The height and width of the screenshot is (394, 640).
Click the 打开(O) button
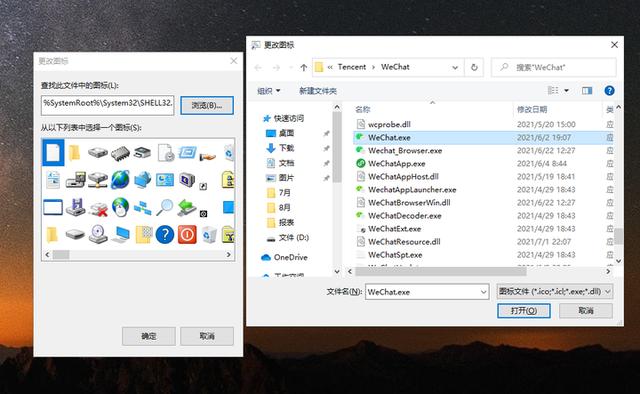click(524, 311)
